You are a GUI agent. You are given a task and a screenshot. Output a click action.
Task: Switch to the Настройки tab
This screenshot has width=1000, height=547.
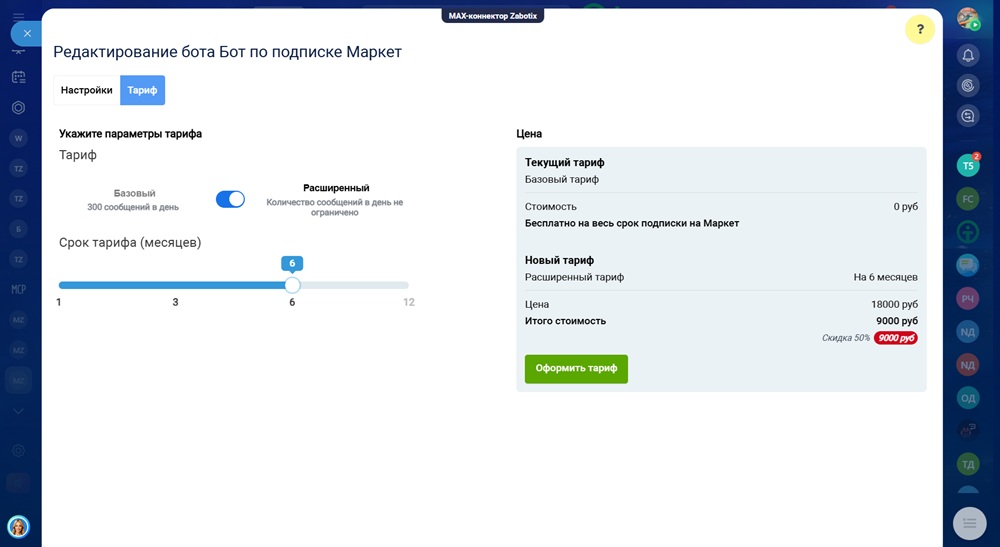tap(87, 90)
